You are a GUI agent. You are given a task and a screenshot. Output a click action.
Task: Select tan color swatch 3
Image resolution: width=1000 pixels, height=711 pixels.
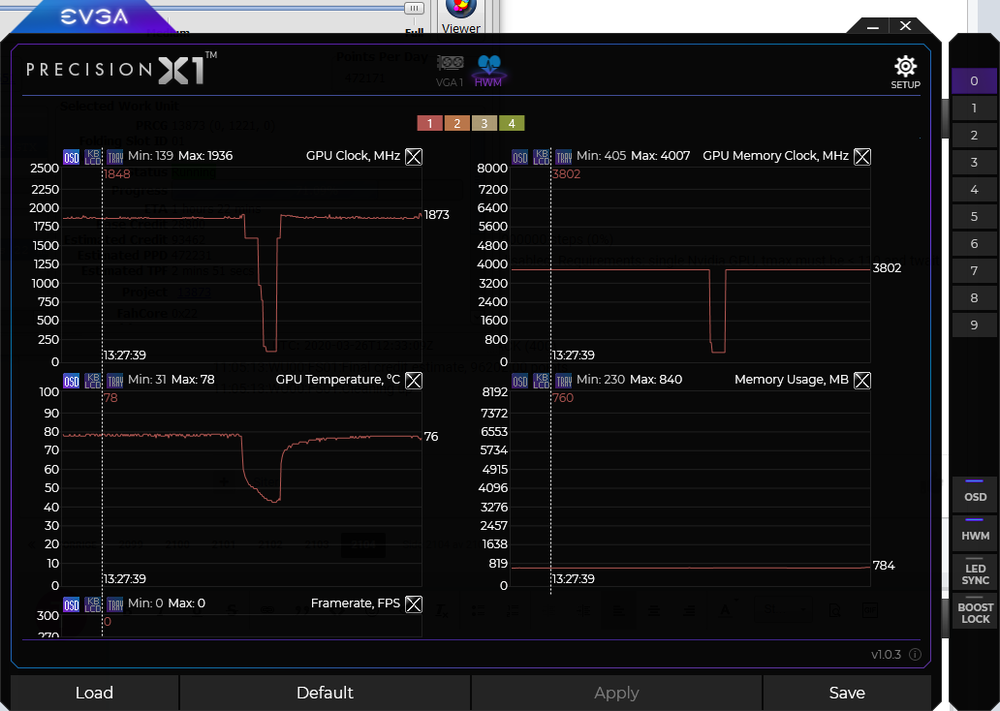coord(484,123)
